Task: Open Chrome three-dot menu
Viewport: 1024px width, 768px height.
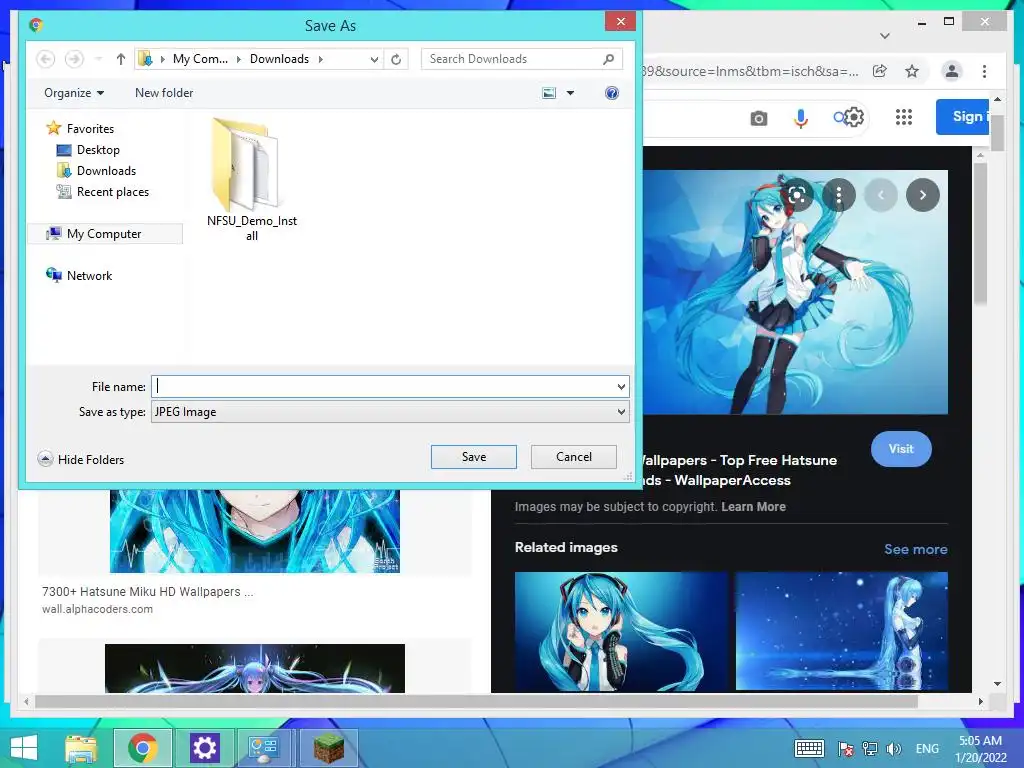Action: tap(984, 71)
